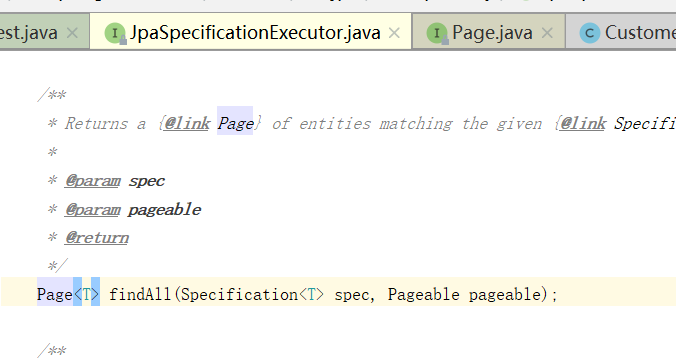Click the interface icon on Page.java tab

pyautogui.click(x=437, y=33)
